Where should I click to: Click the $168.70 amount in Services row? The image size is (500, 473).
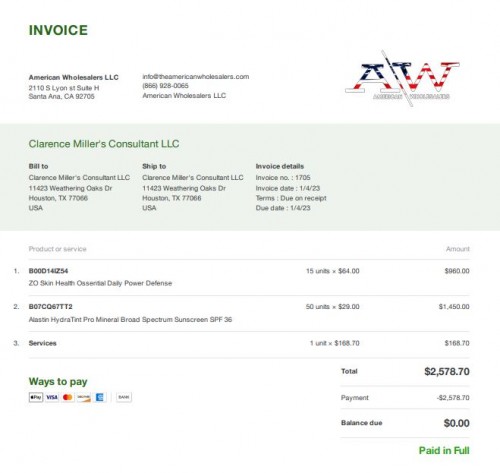coord(457,343)
